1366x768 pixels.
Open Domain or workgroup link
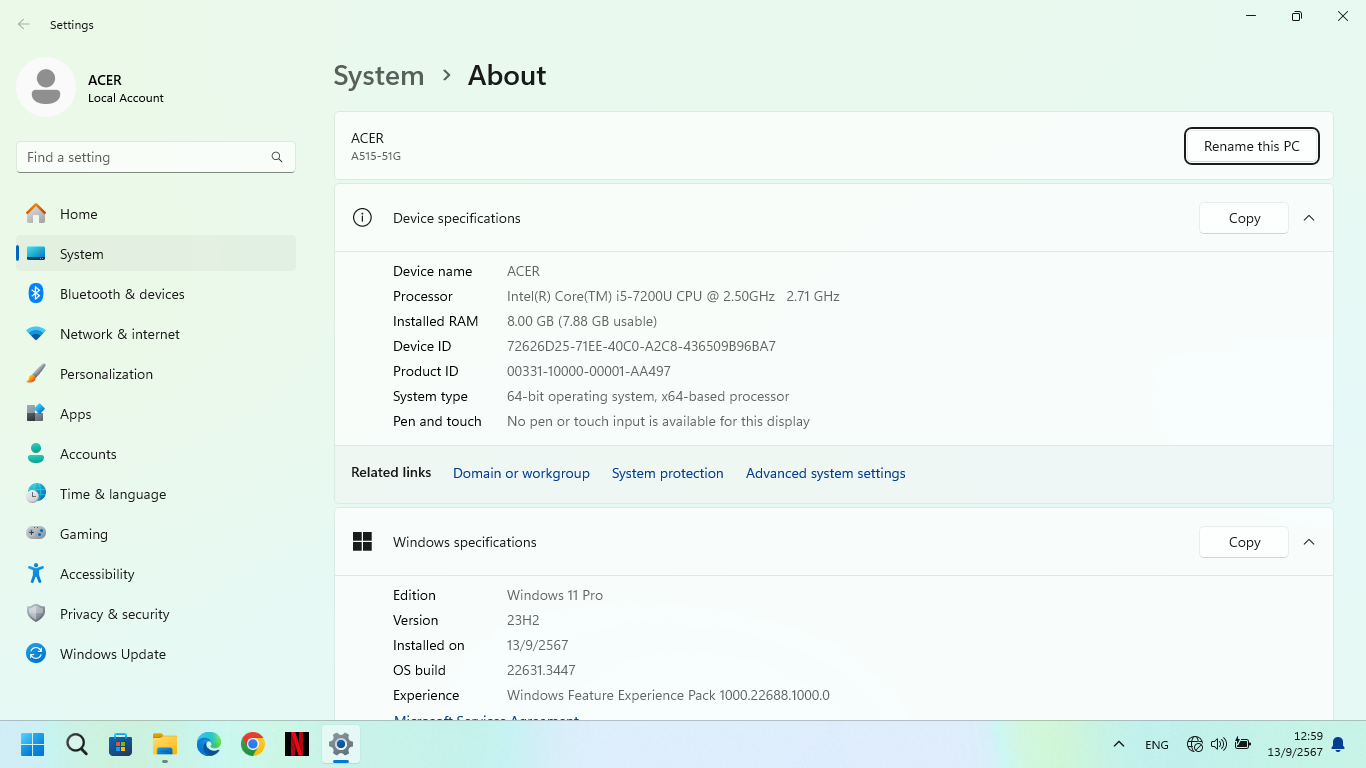[521, 473]
